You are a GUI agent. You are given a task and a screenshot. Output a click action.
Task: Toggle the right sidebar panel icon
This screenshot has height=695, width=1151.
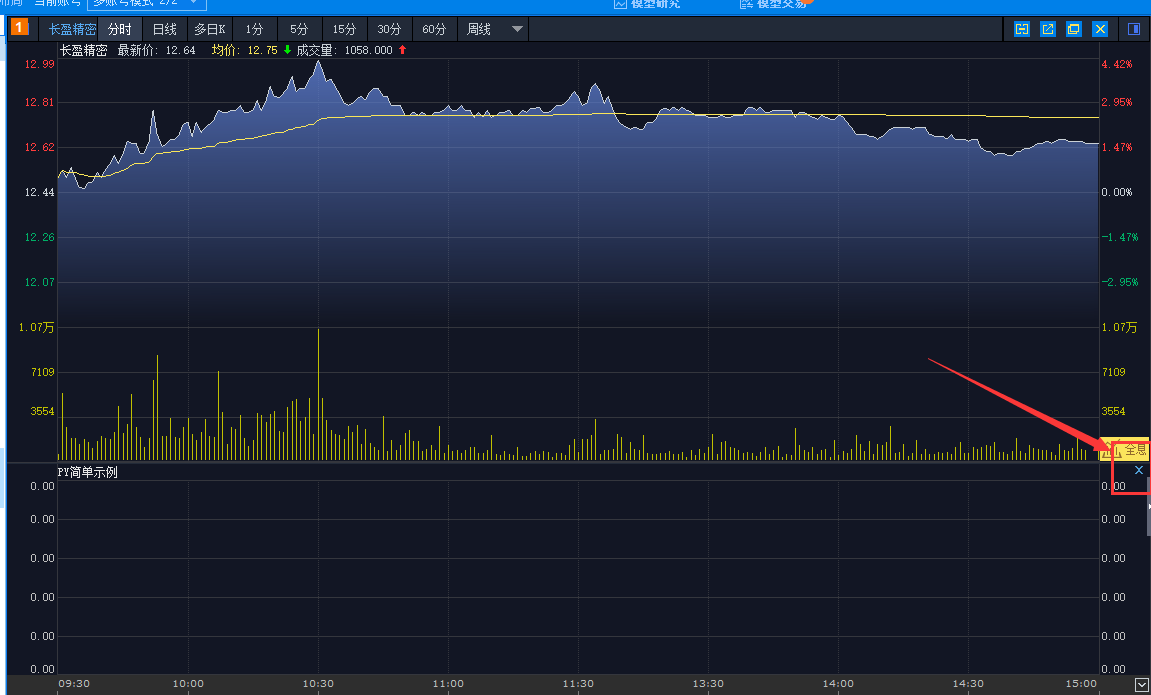pyautogui.click(x=1134, y=29)
